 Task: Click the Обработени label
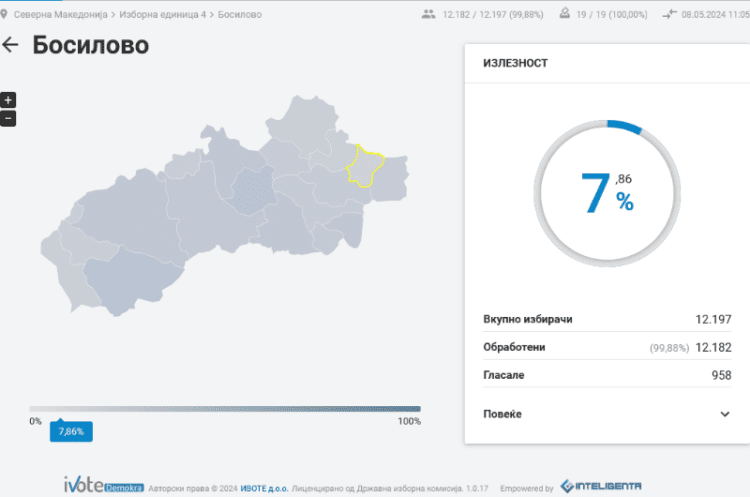tap(514, 347)
